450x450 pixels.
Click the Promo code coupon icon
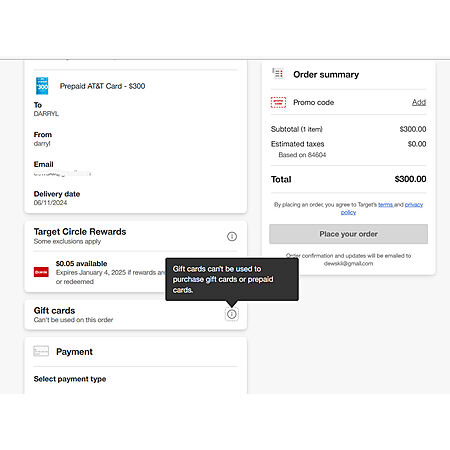tap(278, 102)
